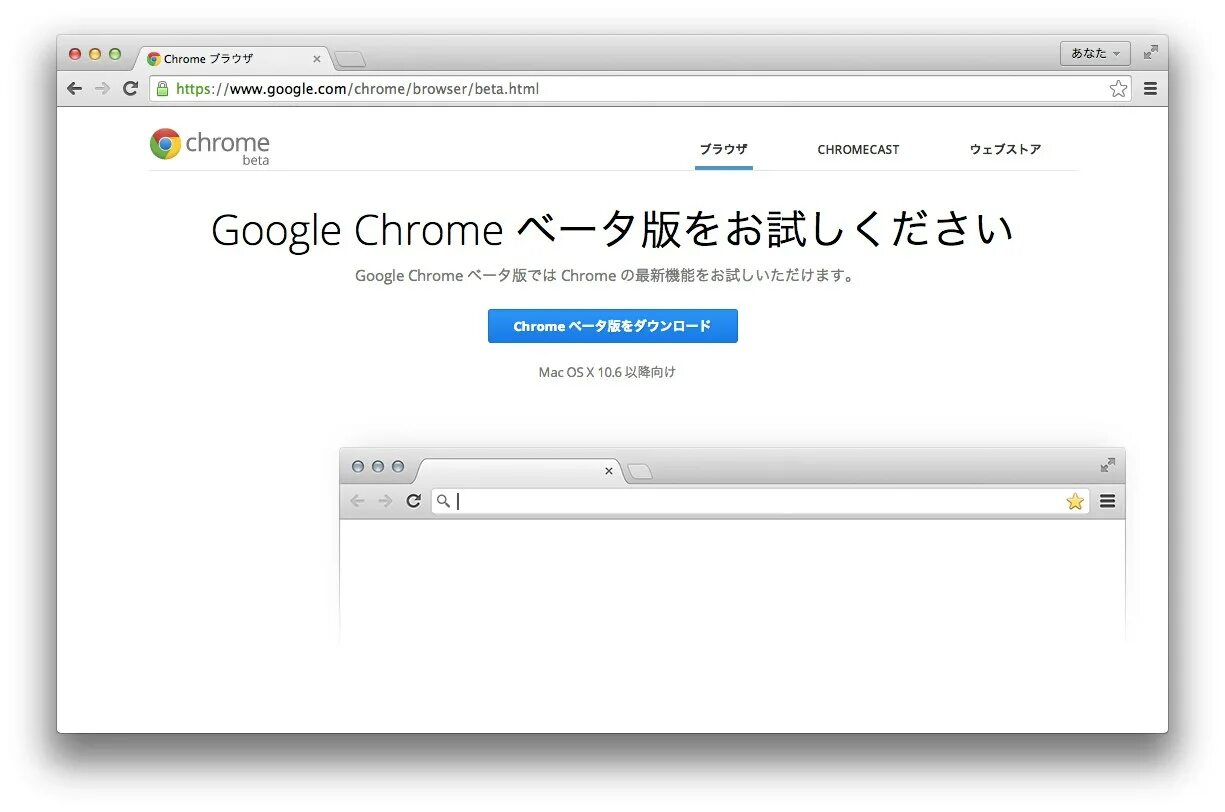The height and width of the screenshot is (812, 1225).
Task: Go back using the browser back arrow
Action: coord(74,89)
